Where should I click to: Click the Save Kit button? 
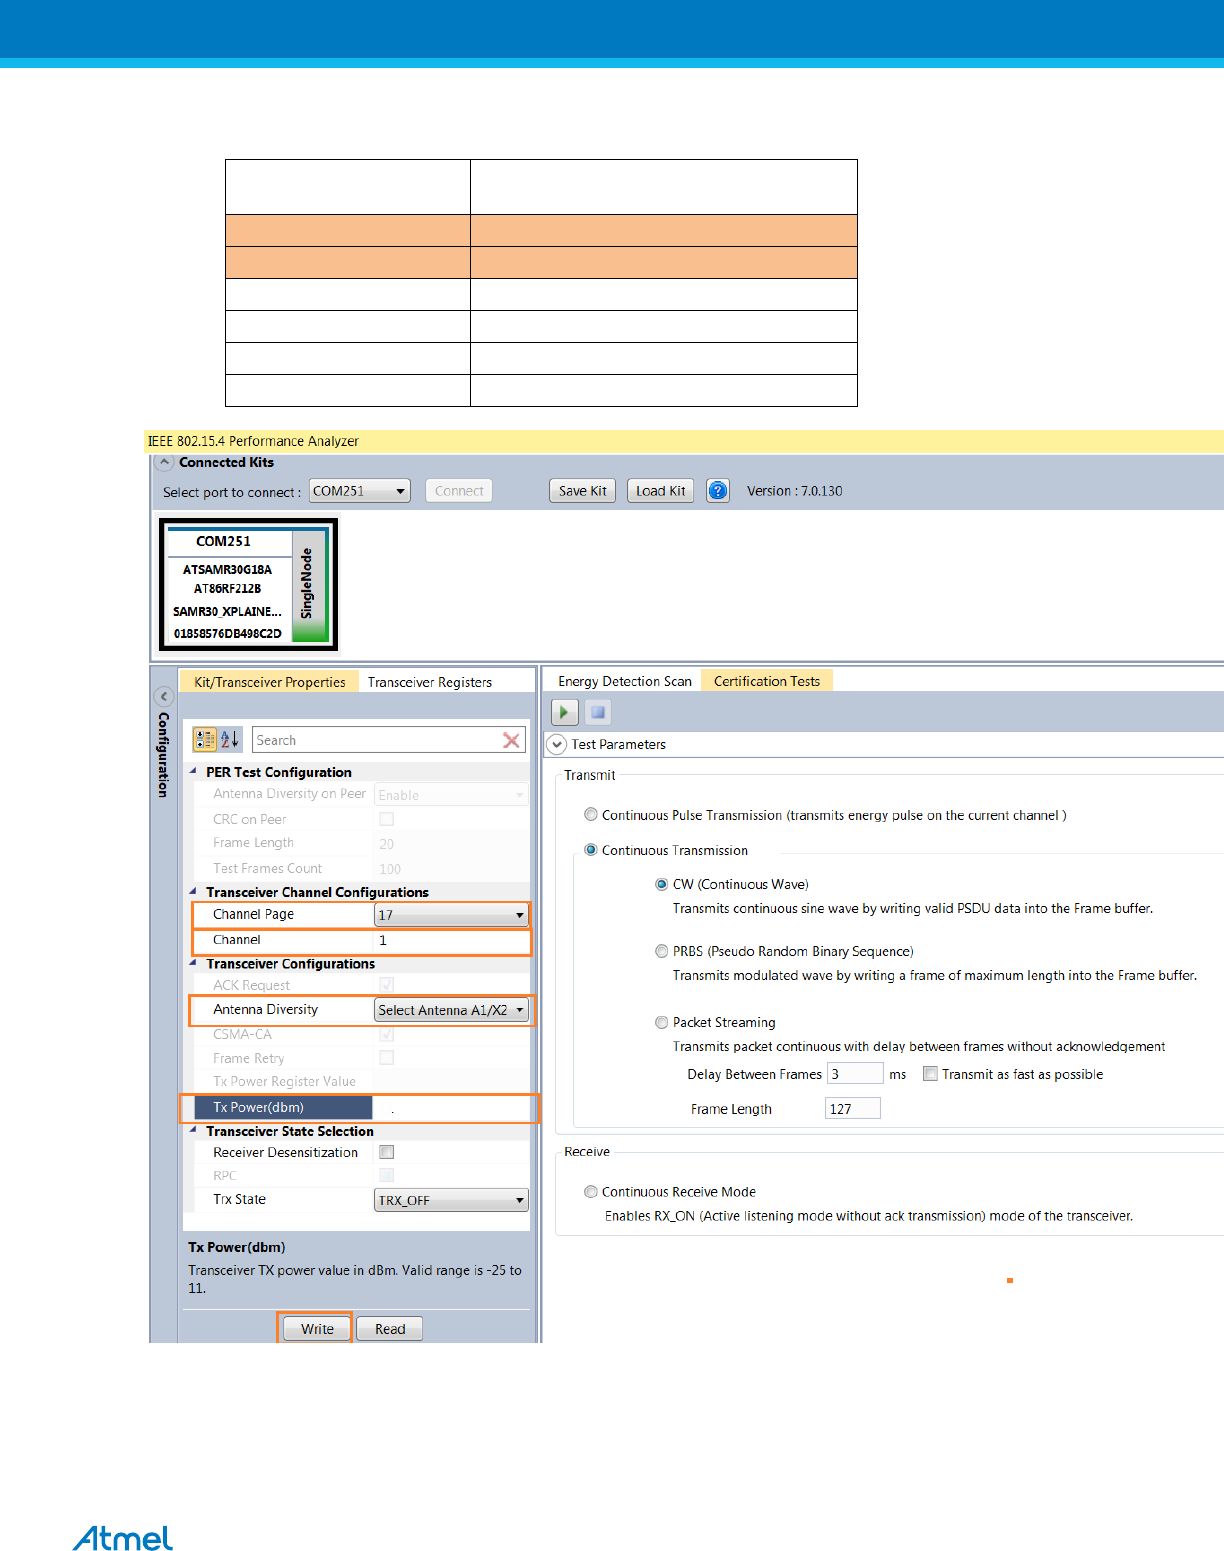pos(582,491)
